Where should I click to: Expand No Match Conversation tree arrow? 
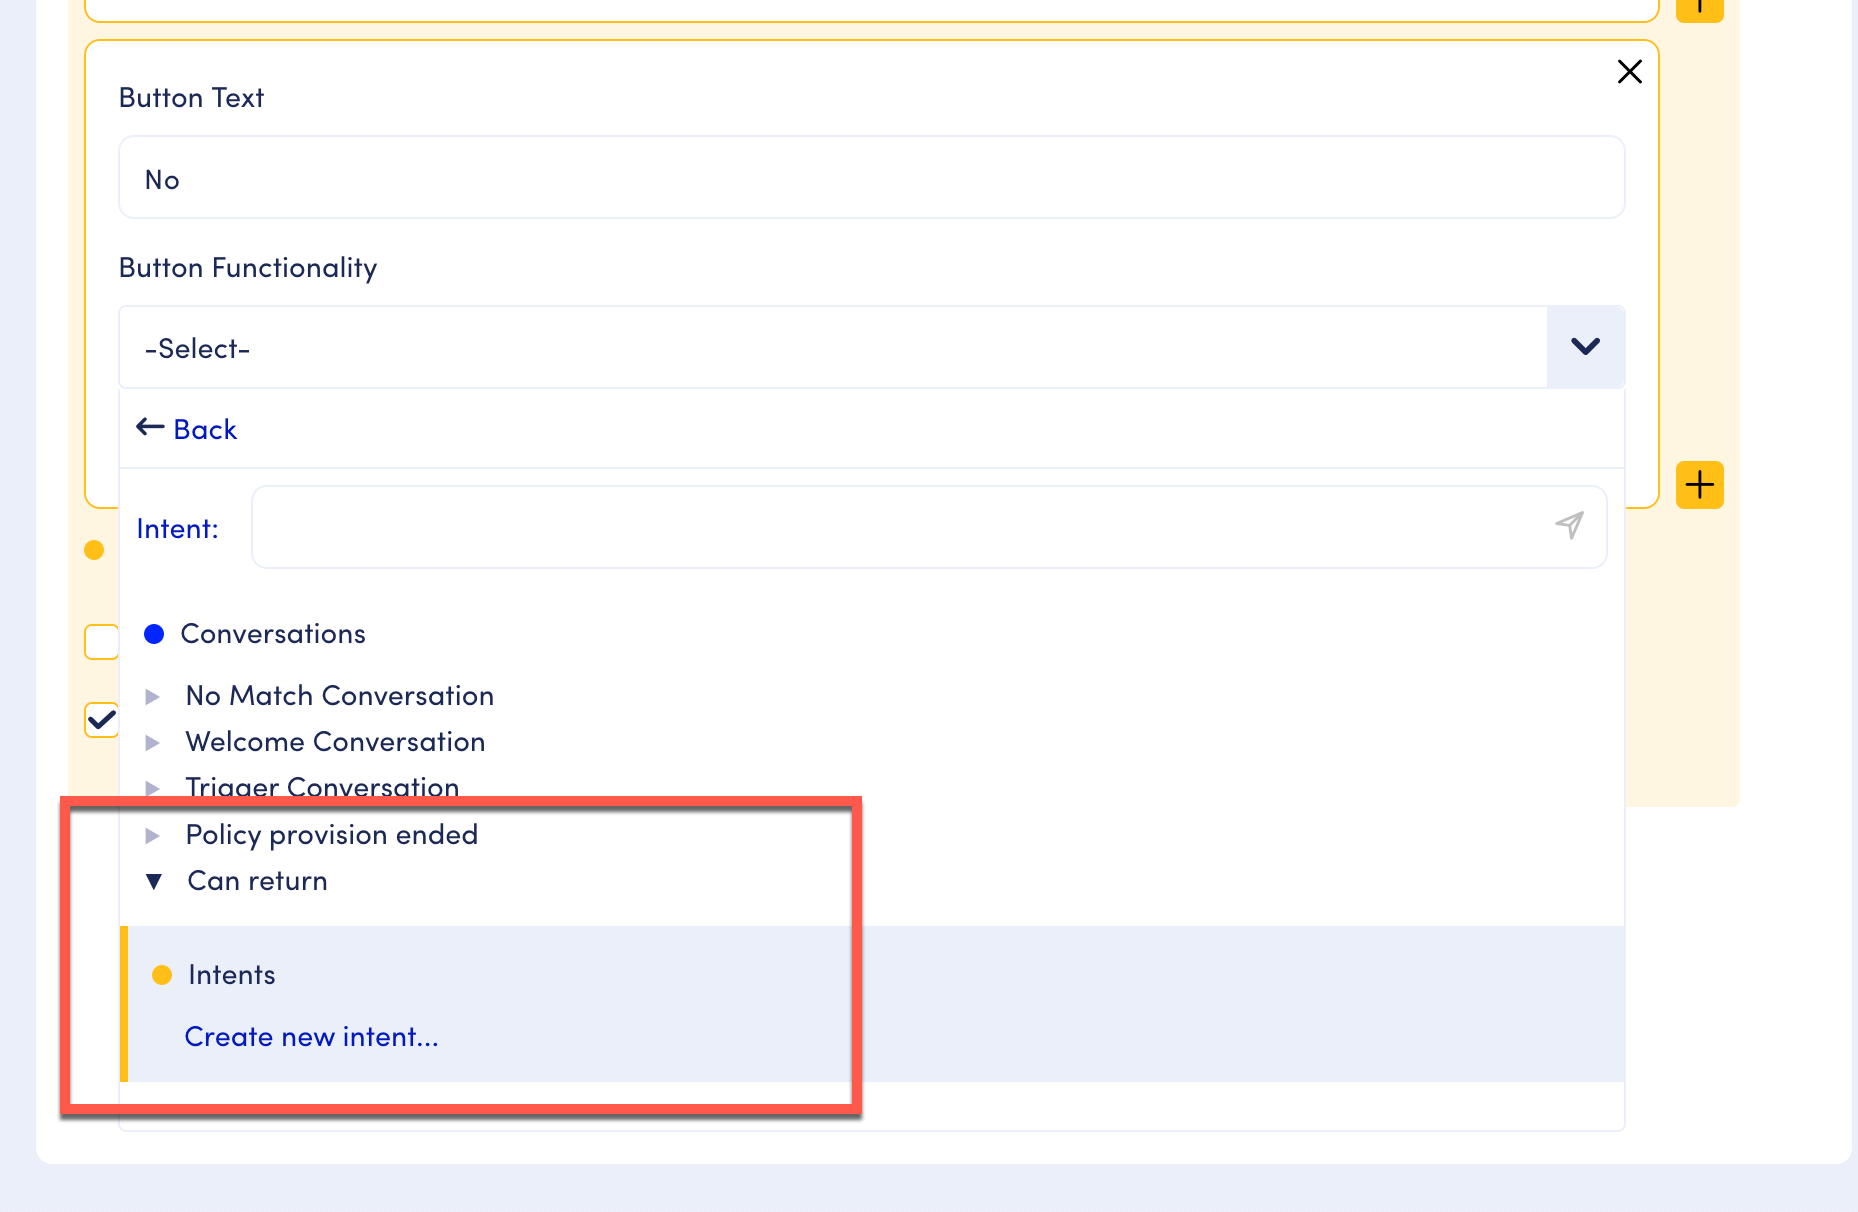pos(153,697)
